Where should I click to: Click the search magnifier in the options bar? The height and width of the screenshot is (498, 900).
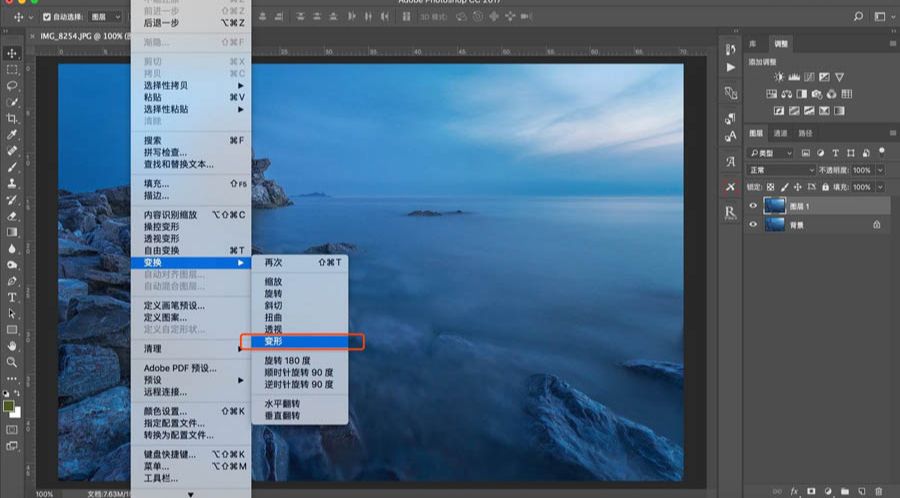pyautogui.click(x=858, y=17)
